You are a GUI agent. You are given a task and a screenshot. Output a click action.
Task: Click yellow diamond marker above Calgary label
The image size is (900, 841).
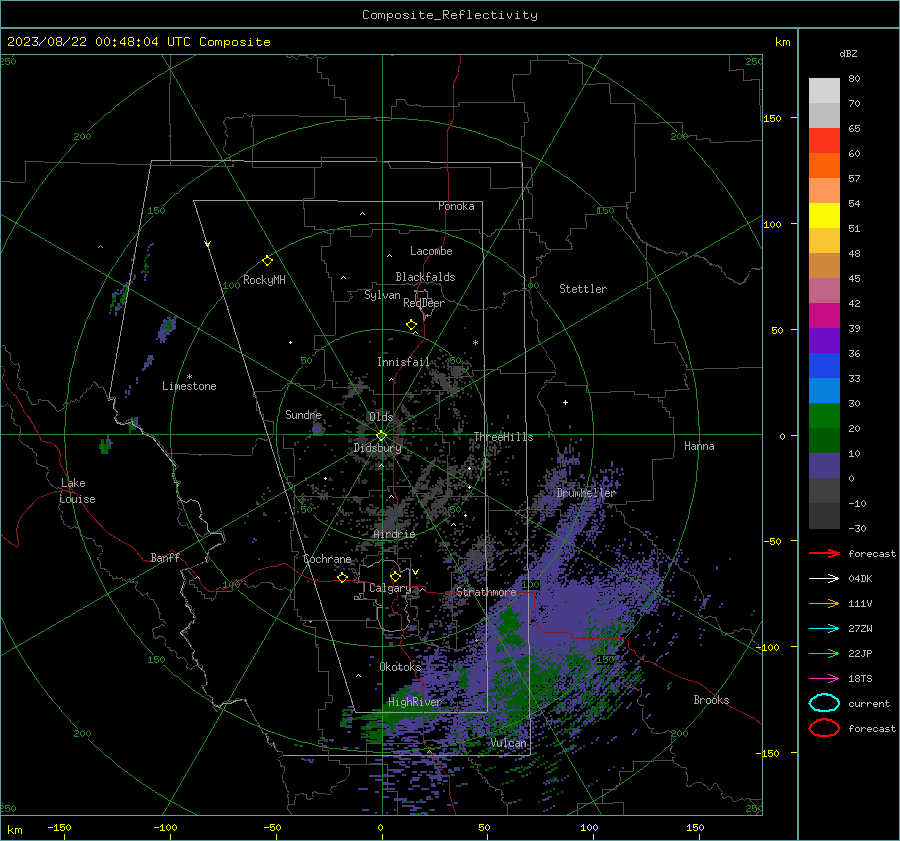[x=395, y=576]
